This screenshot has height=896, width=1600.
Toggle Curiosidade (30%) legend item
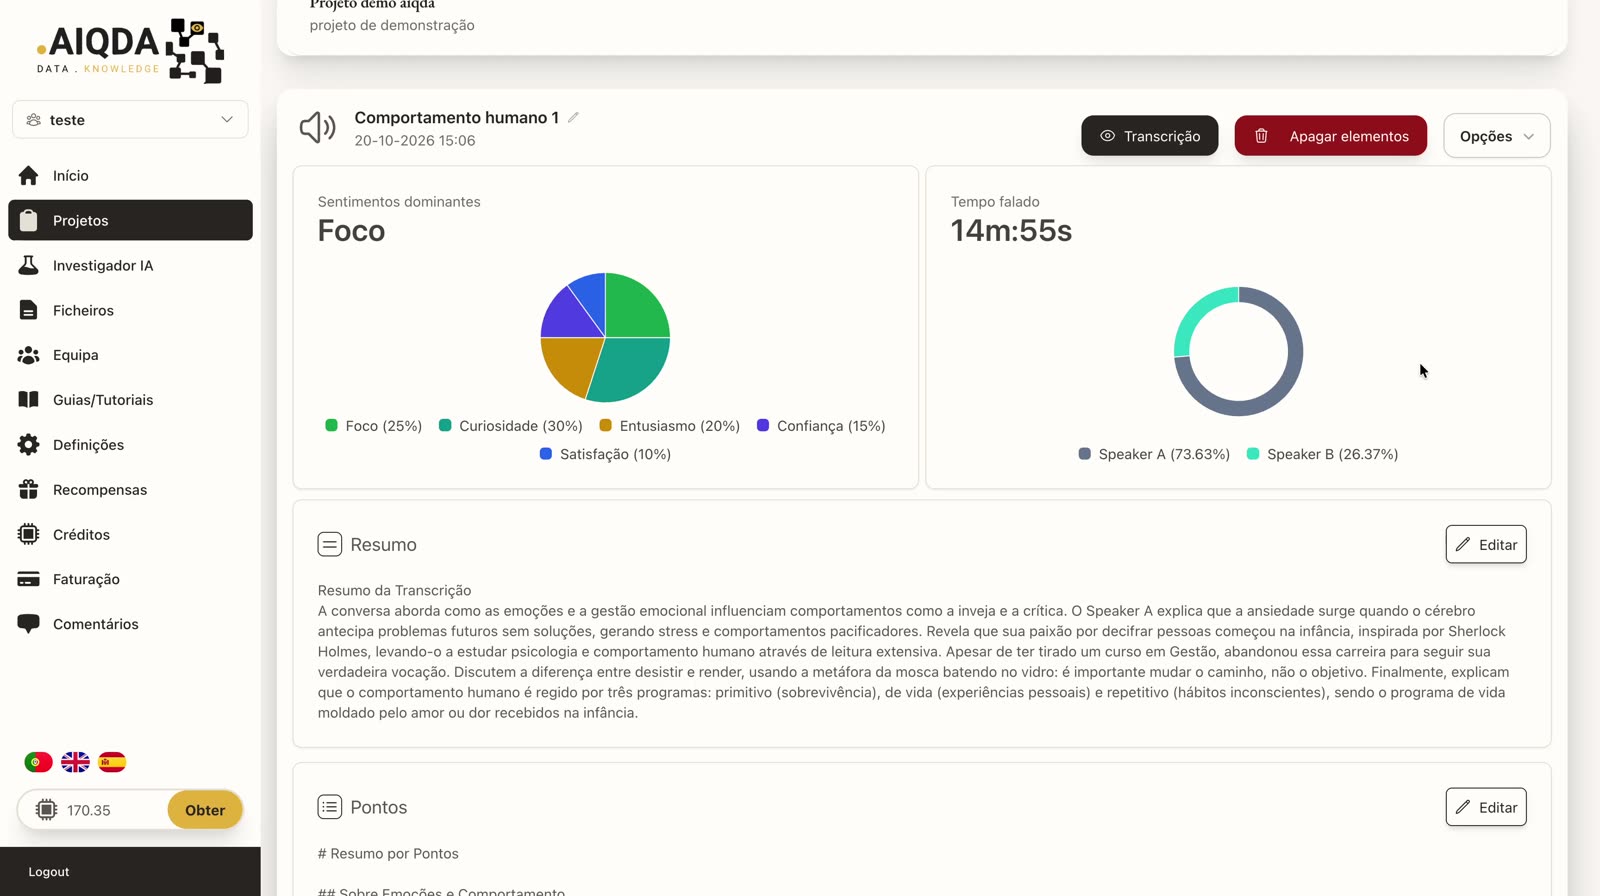(x=511, y=426)
